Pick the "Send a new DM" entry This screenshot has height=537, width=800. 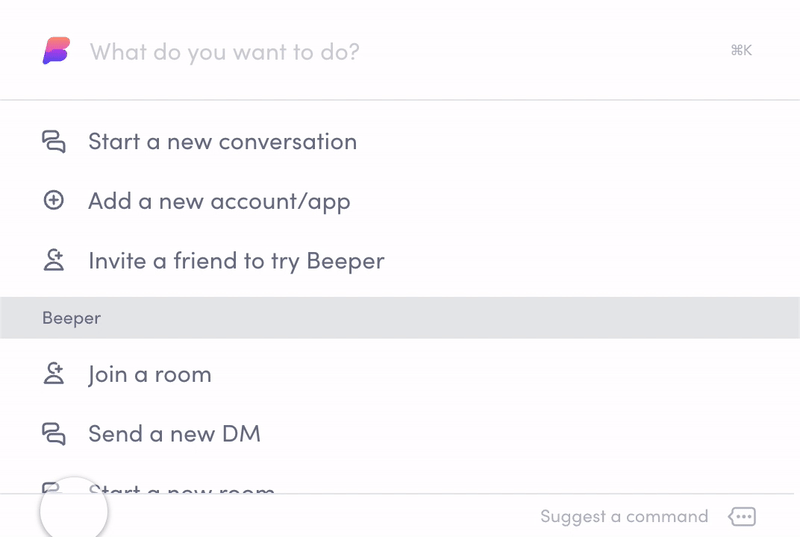[x=174, y=434]
